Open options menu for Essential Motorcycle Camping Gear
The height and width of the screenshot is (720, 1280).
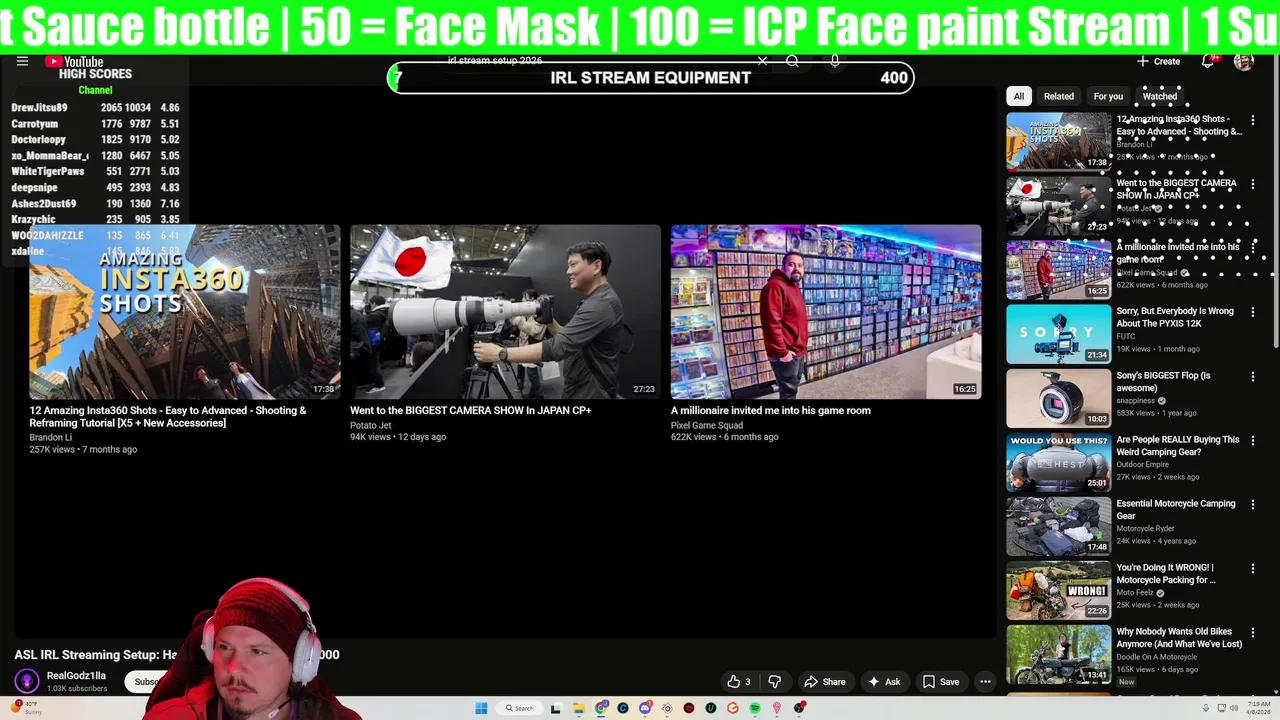pos(1252,504)
